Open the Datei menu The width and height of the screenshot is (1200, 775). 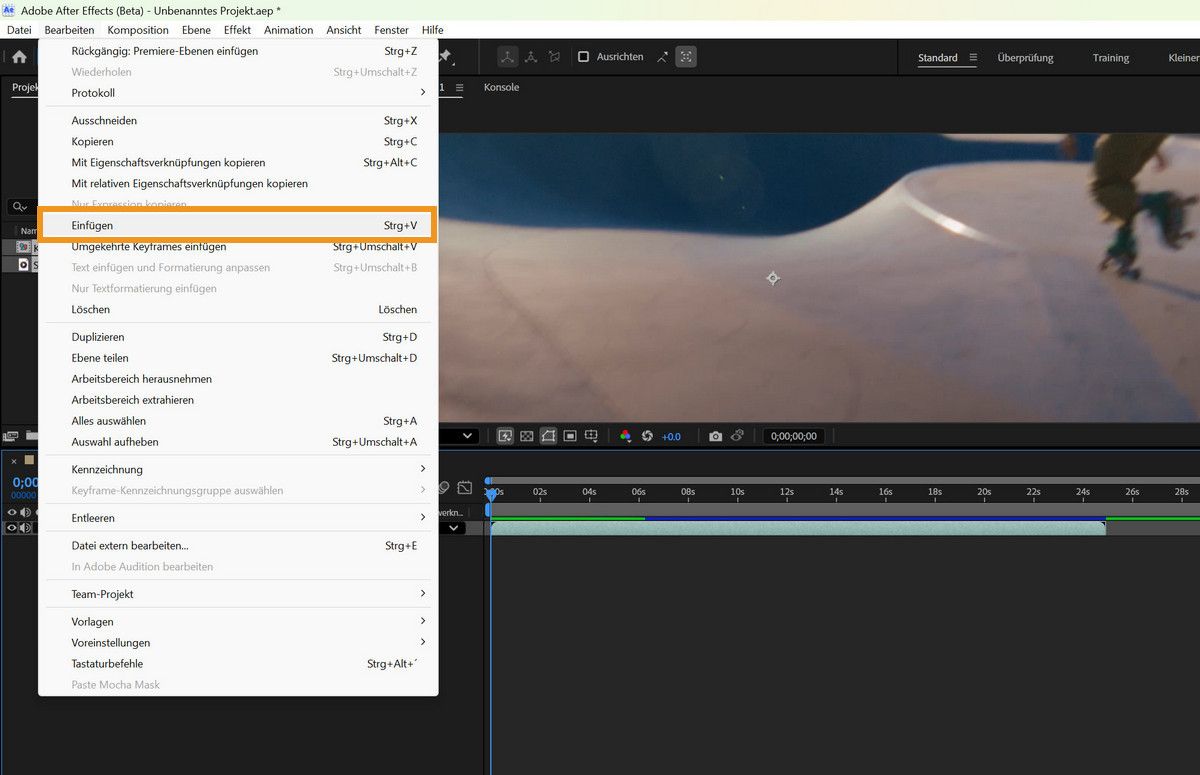point(19,30)
